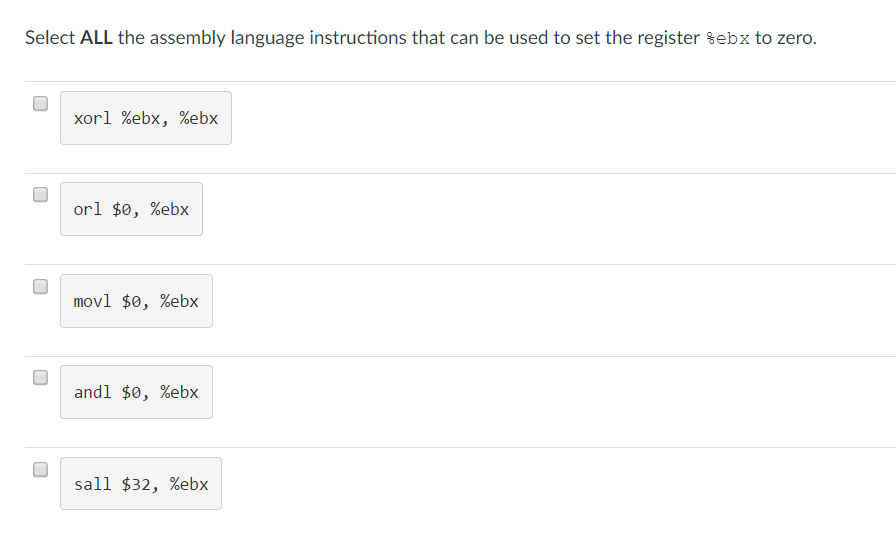Click the orl mnemonic in the second answer
The image size is (896, 554).
[87, 210]
